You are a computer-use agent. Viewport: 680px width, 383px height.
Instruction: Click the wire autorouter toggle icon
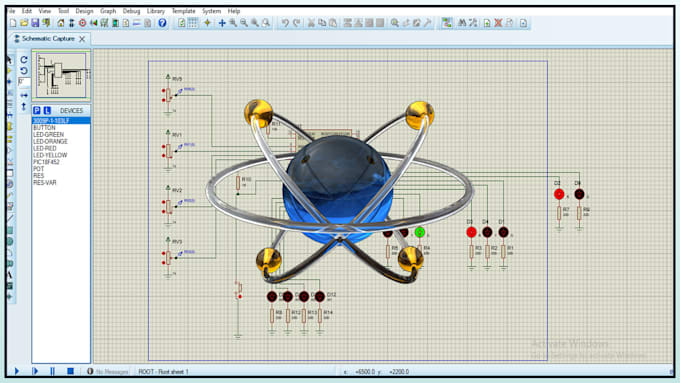[x=447, y=23]
